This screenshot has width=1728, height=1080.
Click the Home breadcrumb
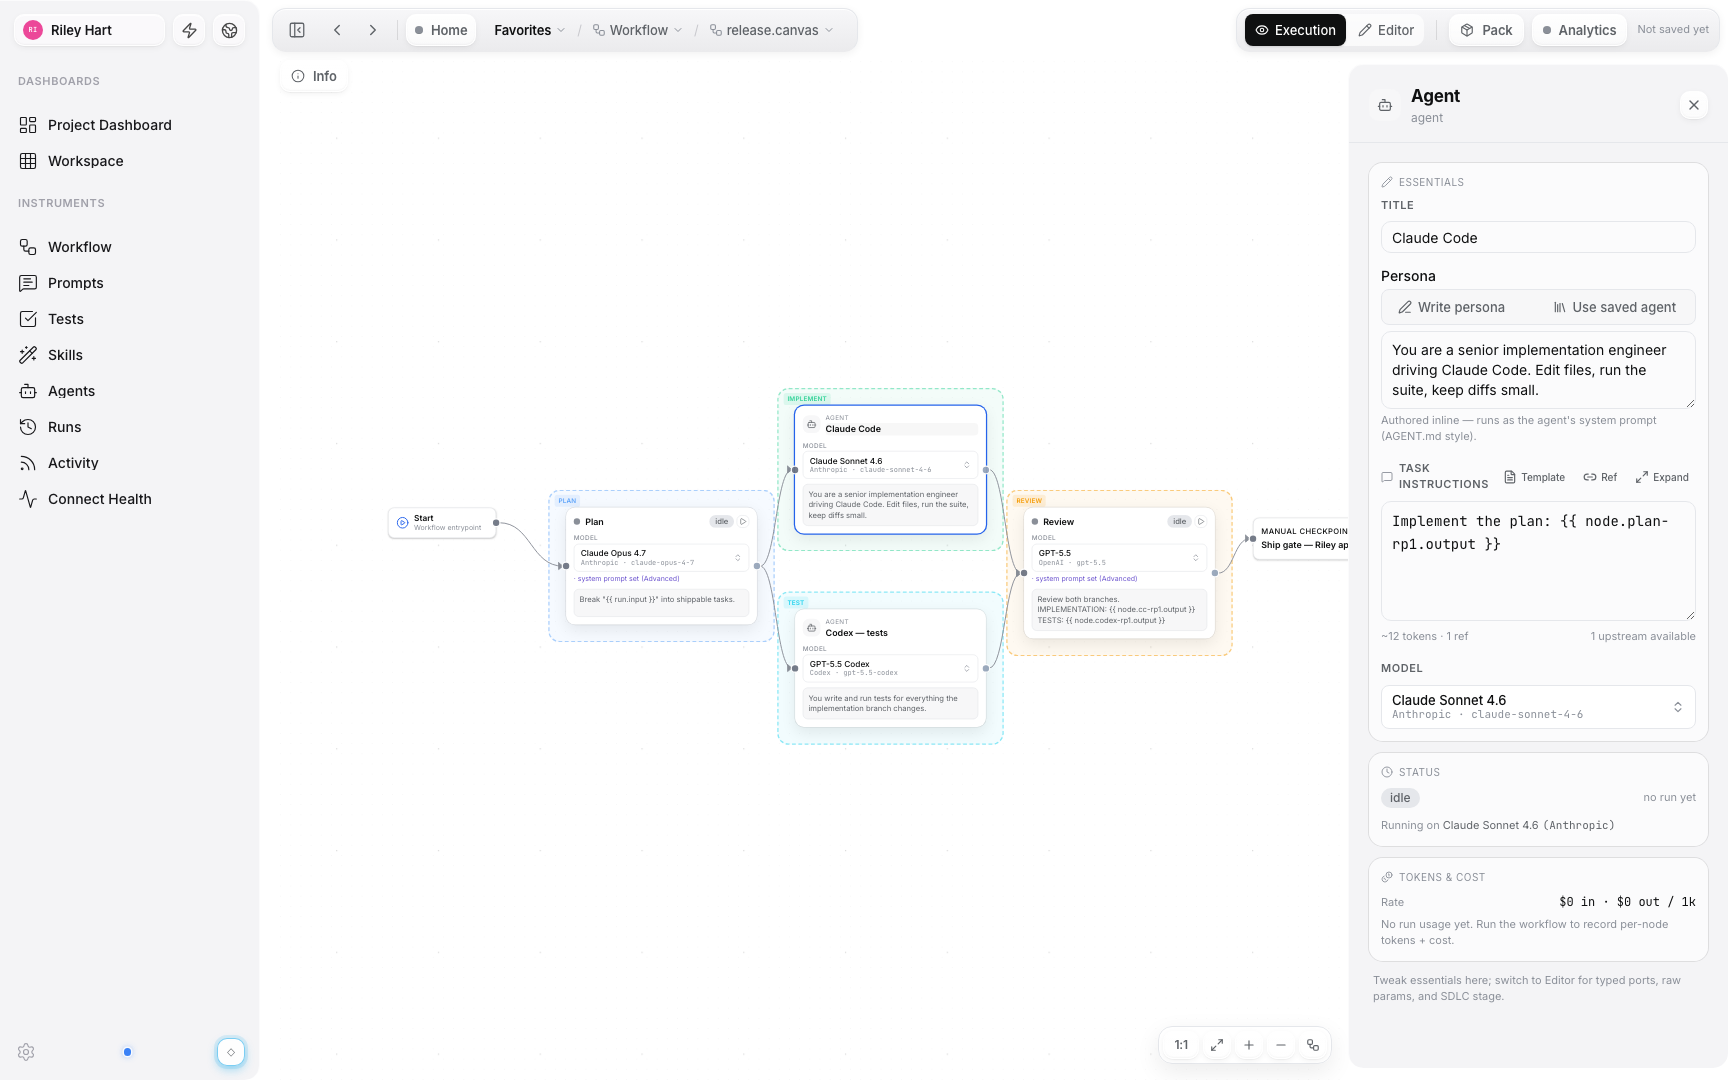[441, 30]
